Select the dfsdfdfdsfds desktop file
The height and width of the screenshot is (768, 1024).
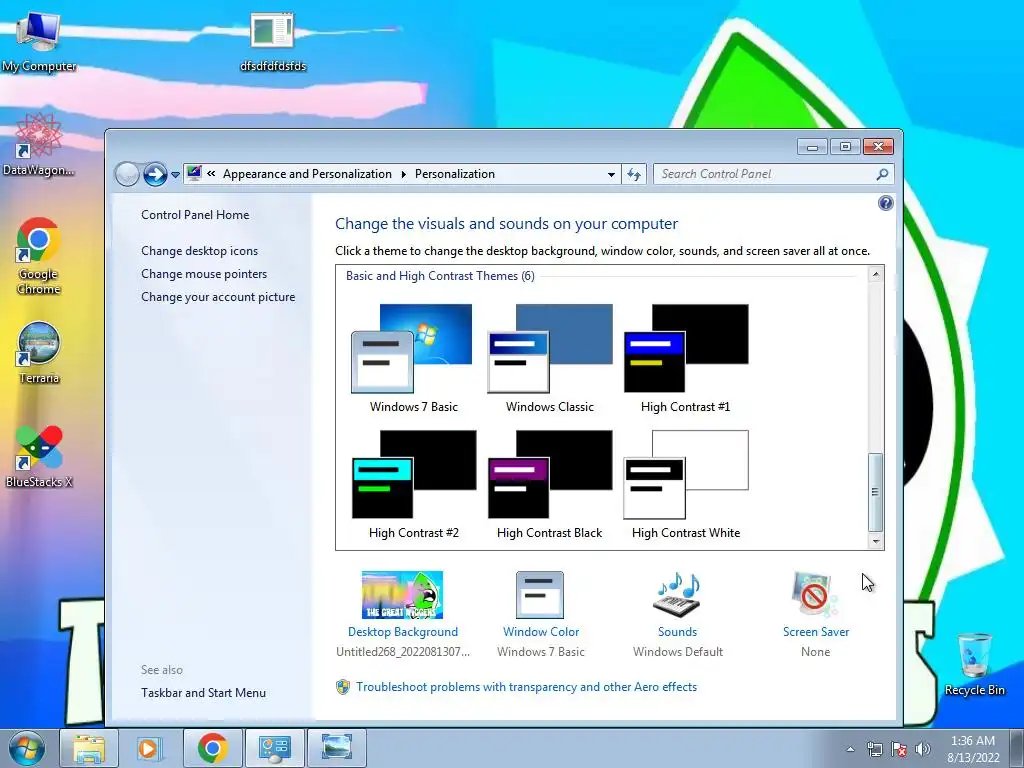[x=273, y=41]
